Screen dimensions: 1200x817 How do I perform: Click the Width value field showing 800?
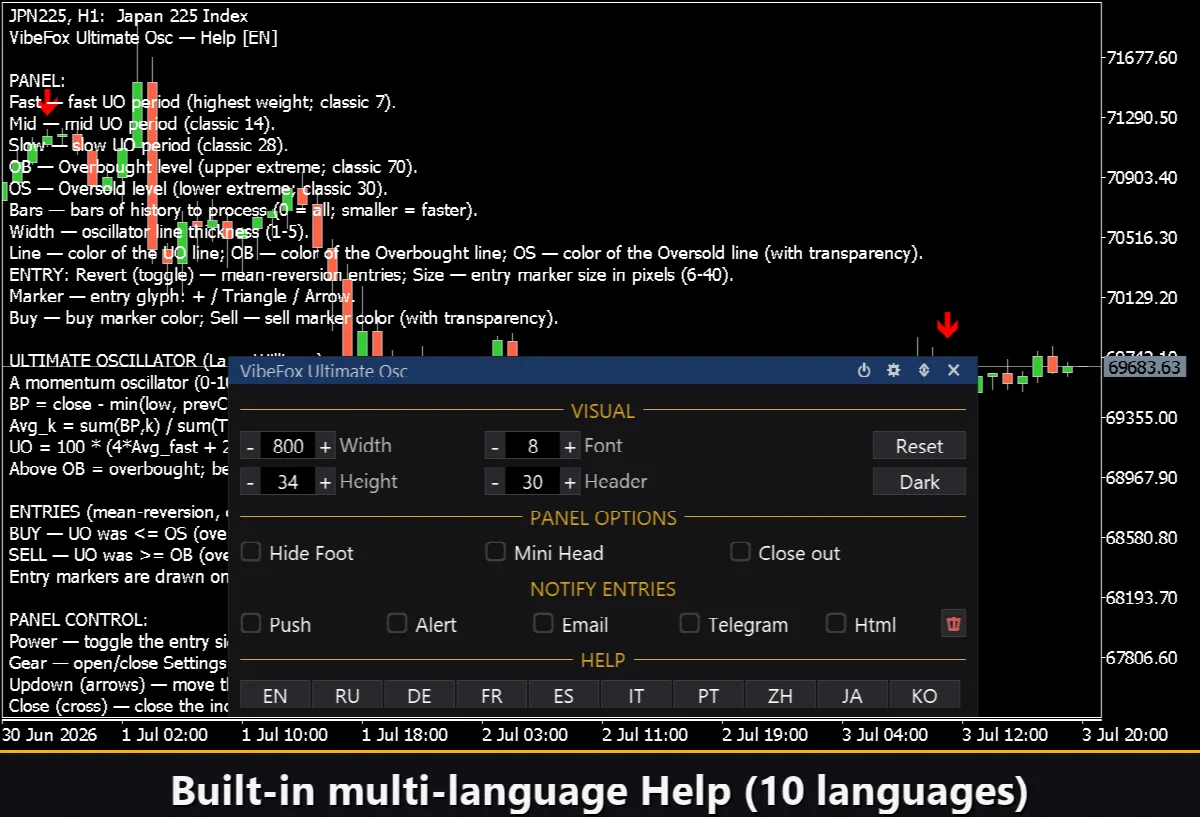(288, 446)
